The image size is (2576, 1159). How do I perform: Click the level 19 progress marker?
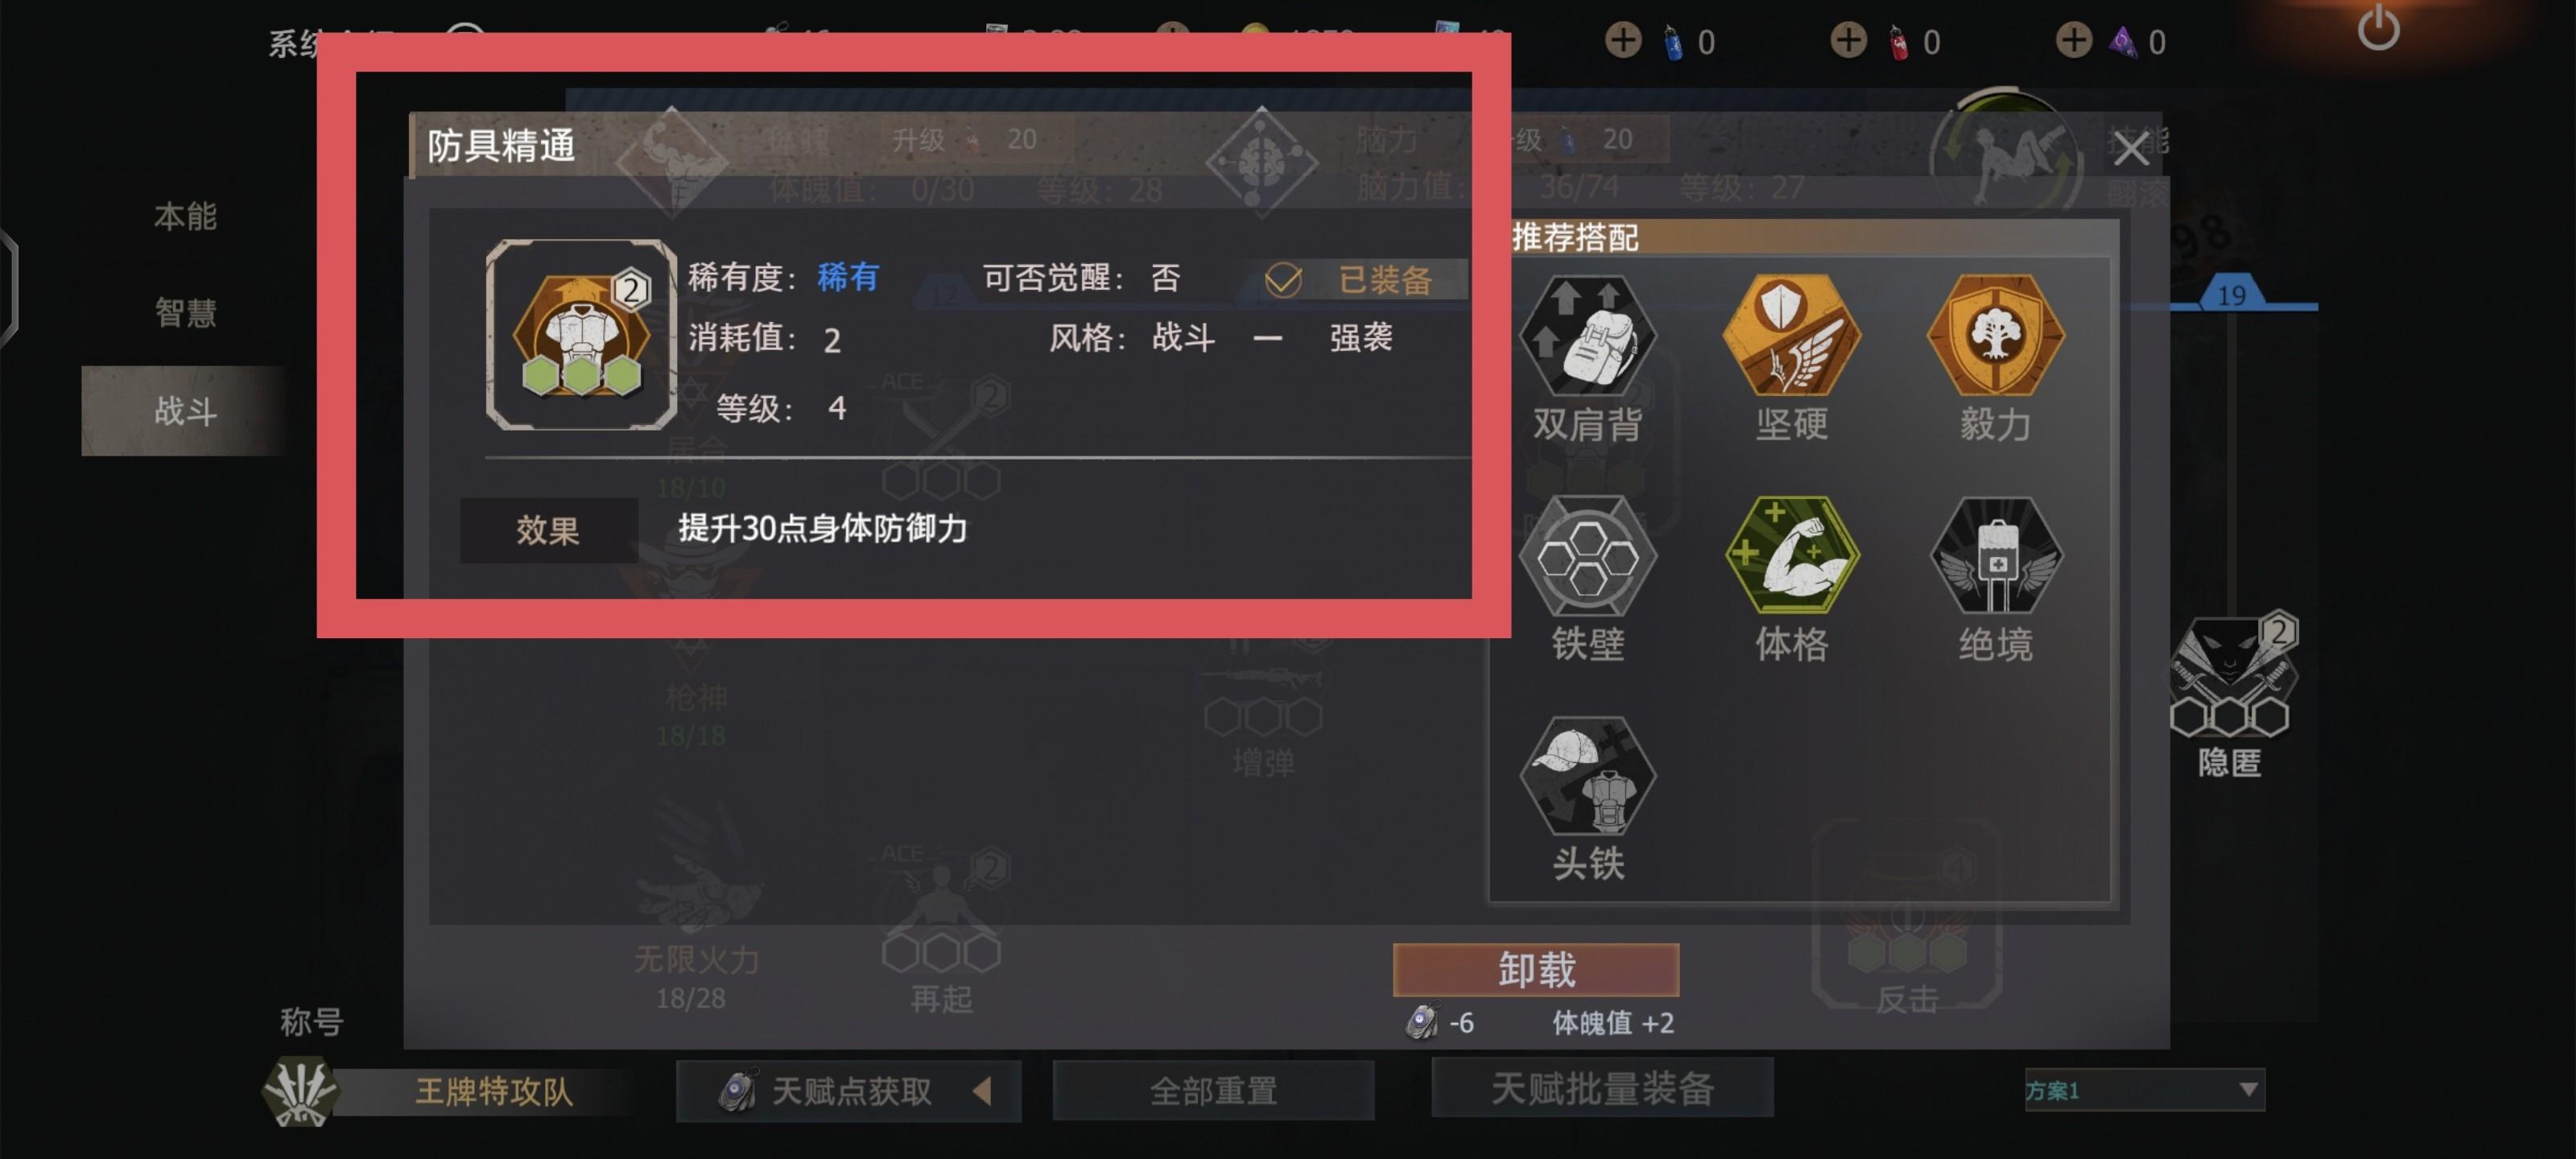[x=2231, y=294]
